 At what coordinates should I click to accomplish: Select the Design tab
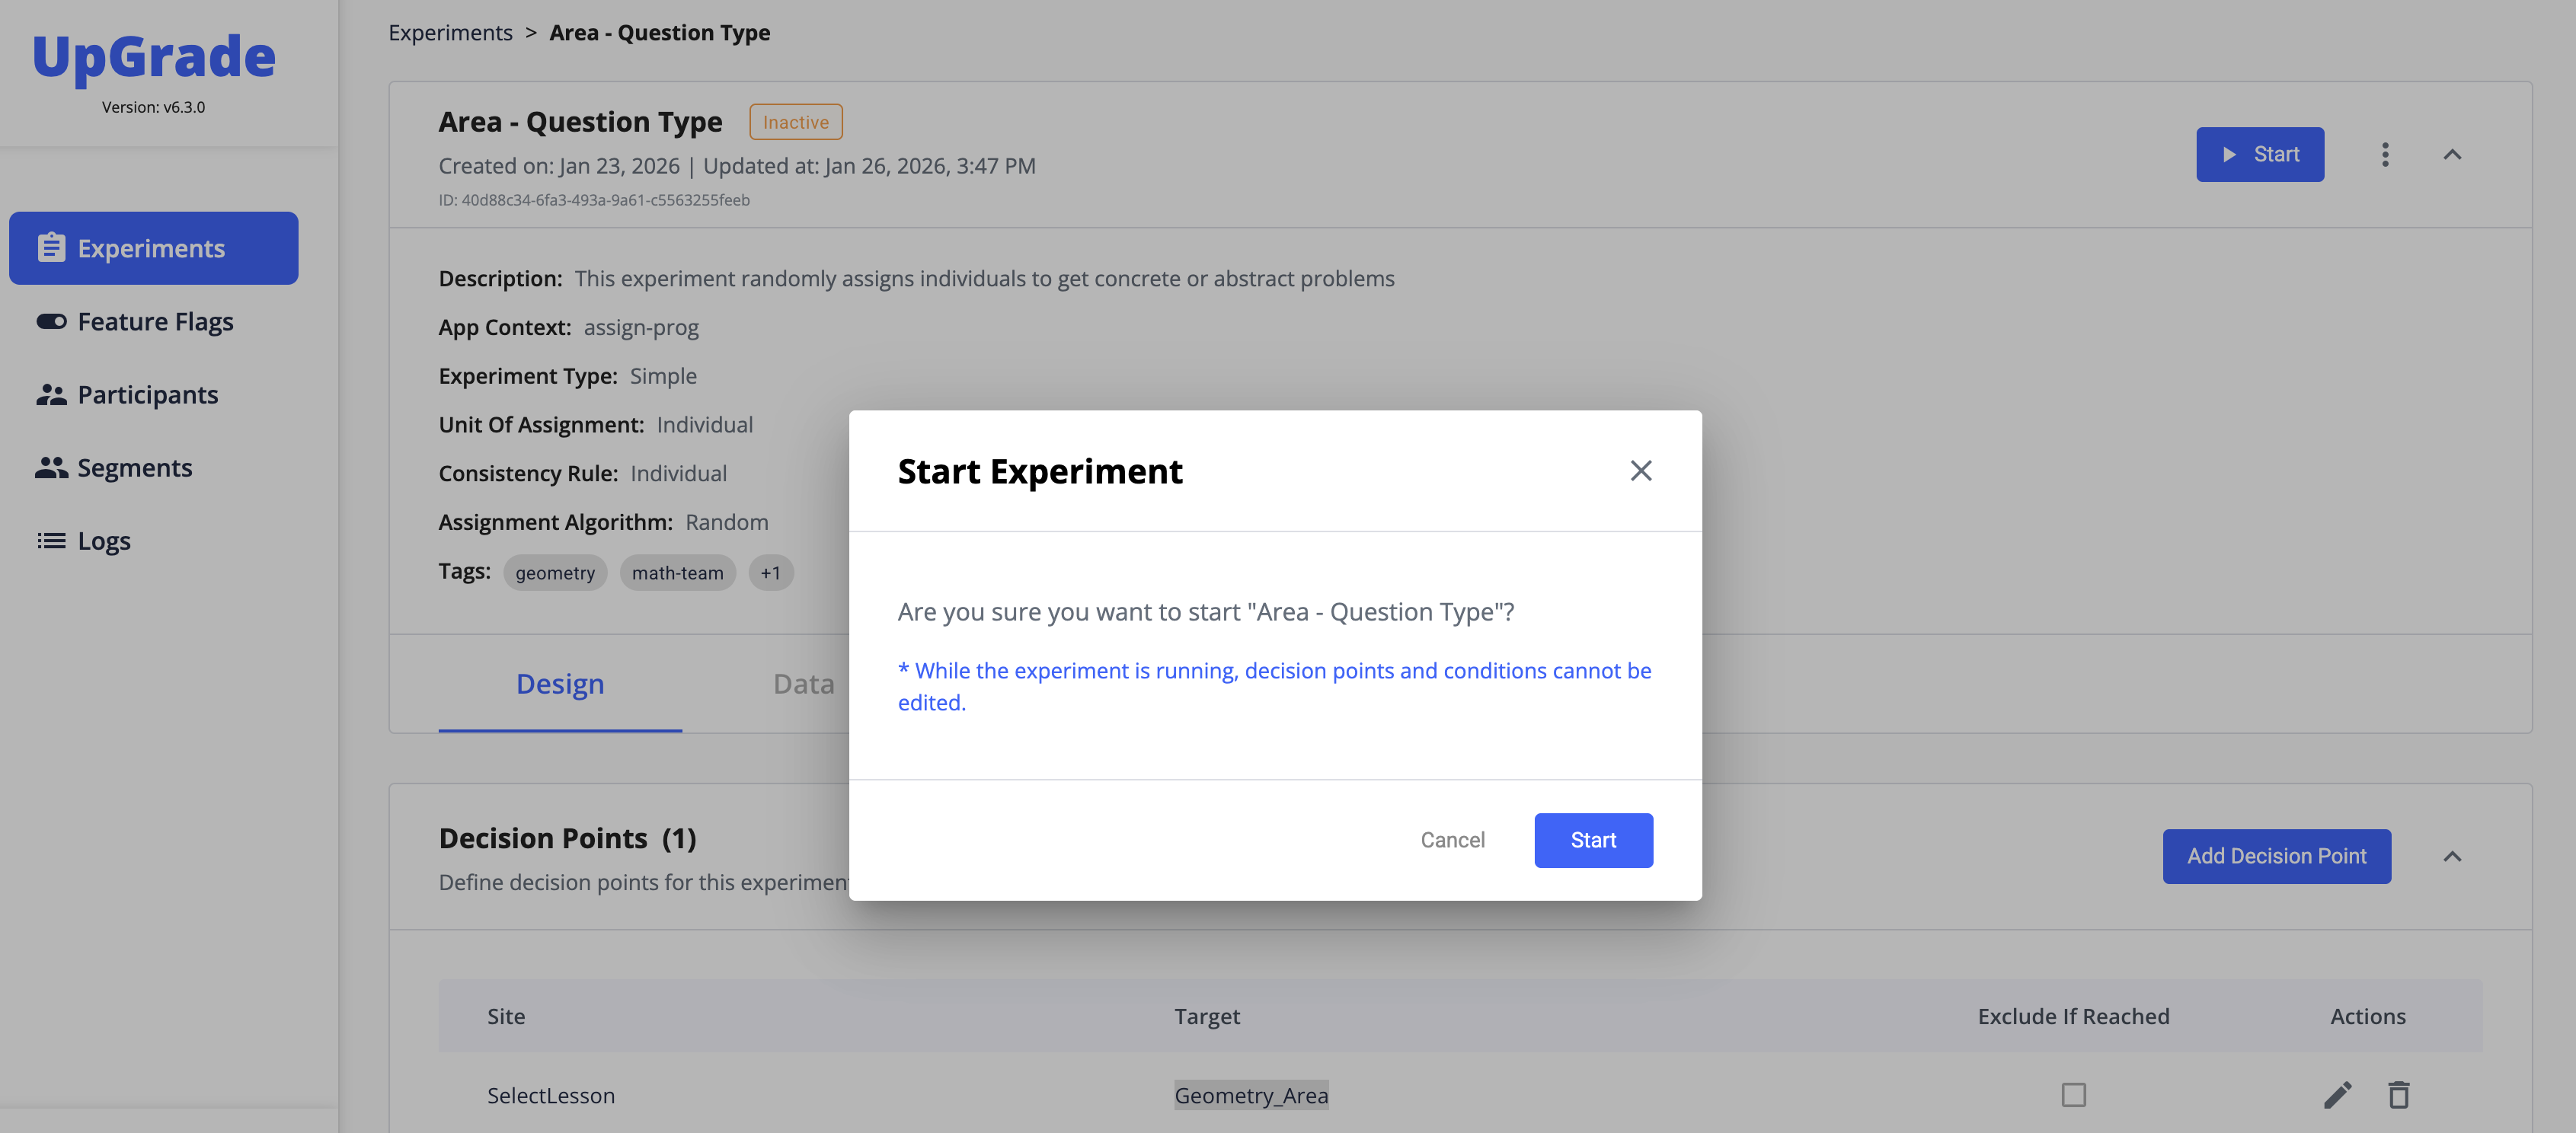pyautogui.click(x=560, y=684)
